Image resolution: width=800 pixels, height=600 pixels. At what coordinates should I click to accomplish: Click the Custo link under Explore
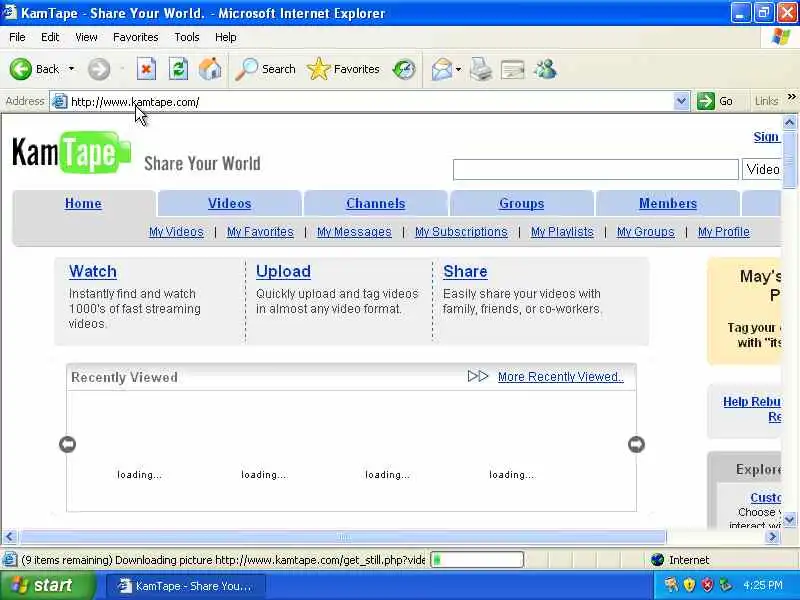[765, 497]
